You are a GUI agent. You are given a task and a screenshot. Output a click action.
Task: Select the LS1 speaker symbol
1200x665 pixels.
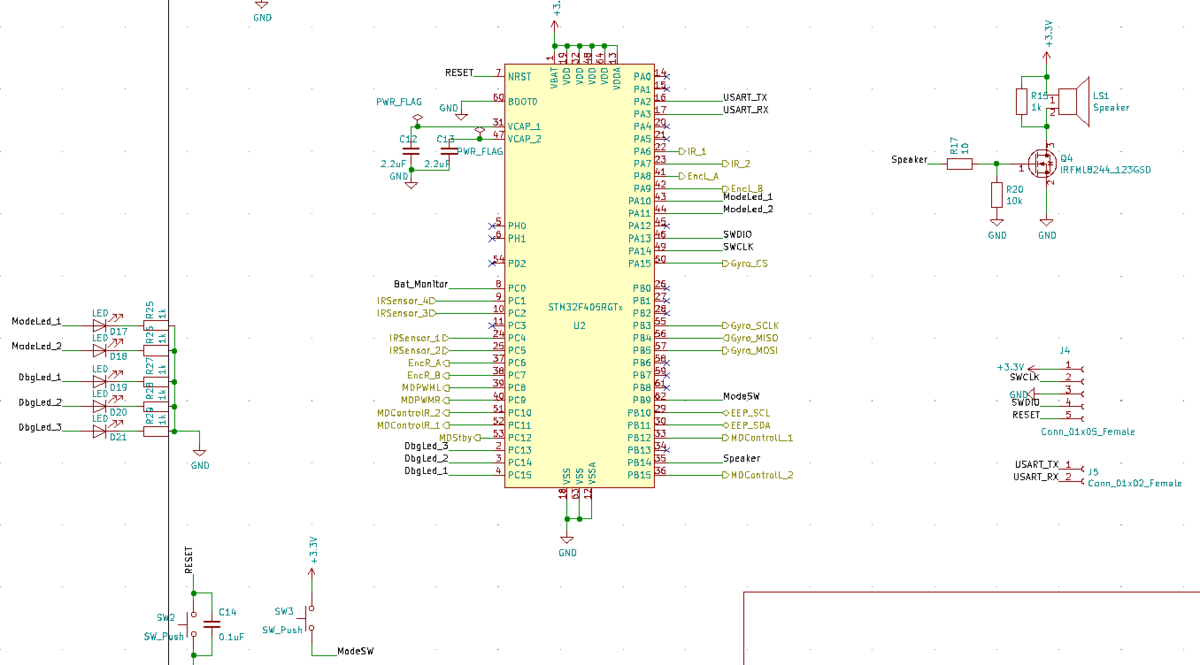tap(1070, 103)
